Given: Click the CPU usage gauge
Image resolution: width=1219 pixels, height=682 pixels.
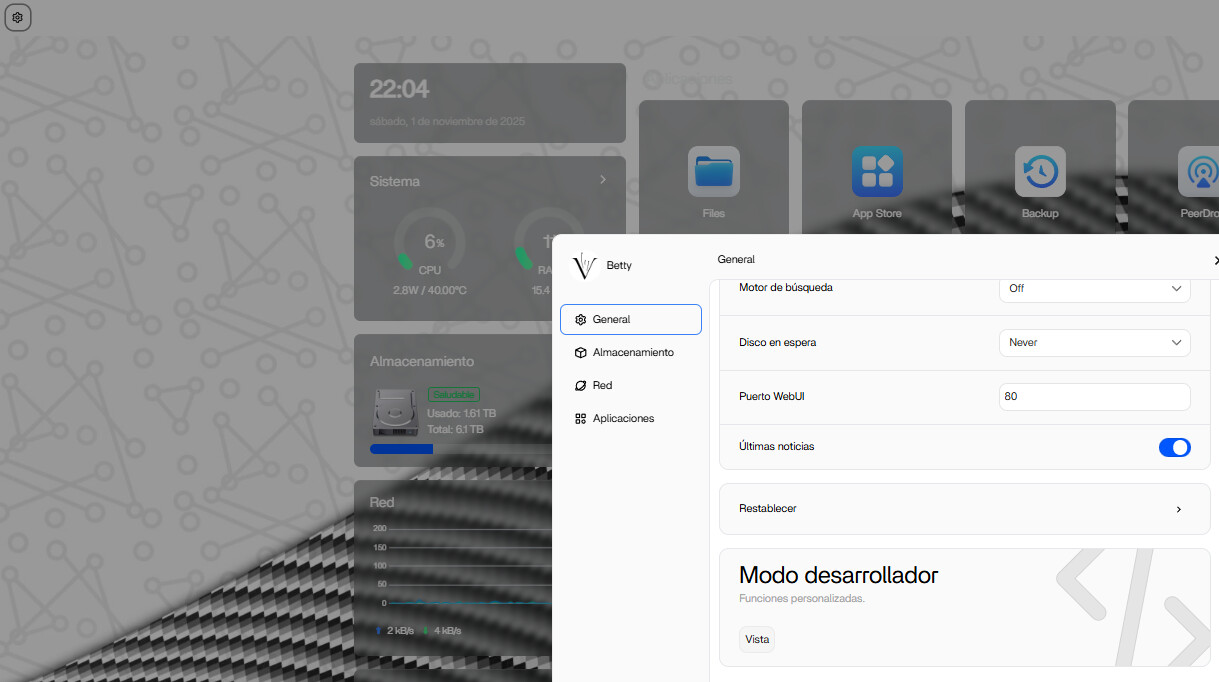Looking at the screenshot, I should (x=429, y=243).
